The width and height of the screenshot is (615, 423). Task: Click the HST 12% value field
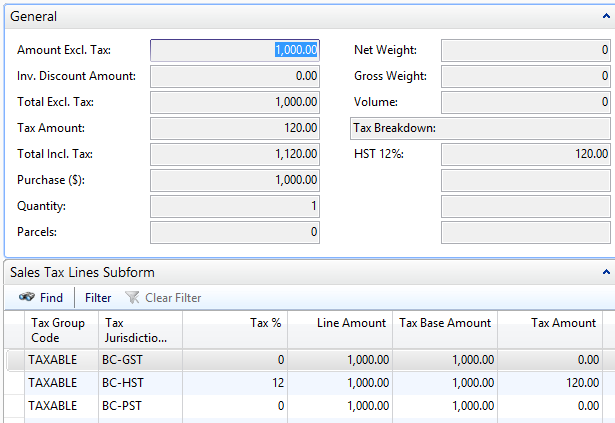(x=526, y=154)
